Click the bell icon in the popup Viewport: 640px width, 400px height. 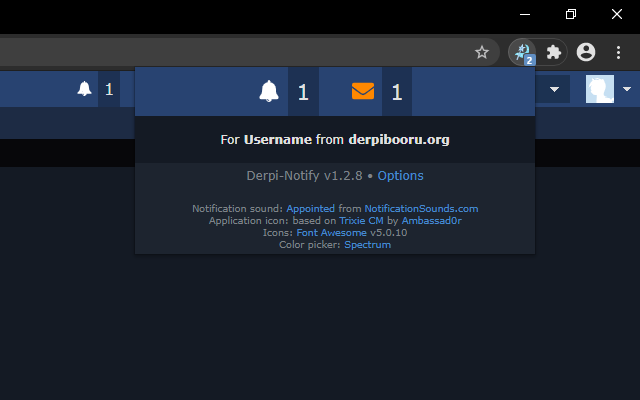tap(269, 91)
